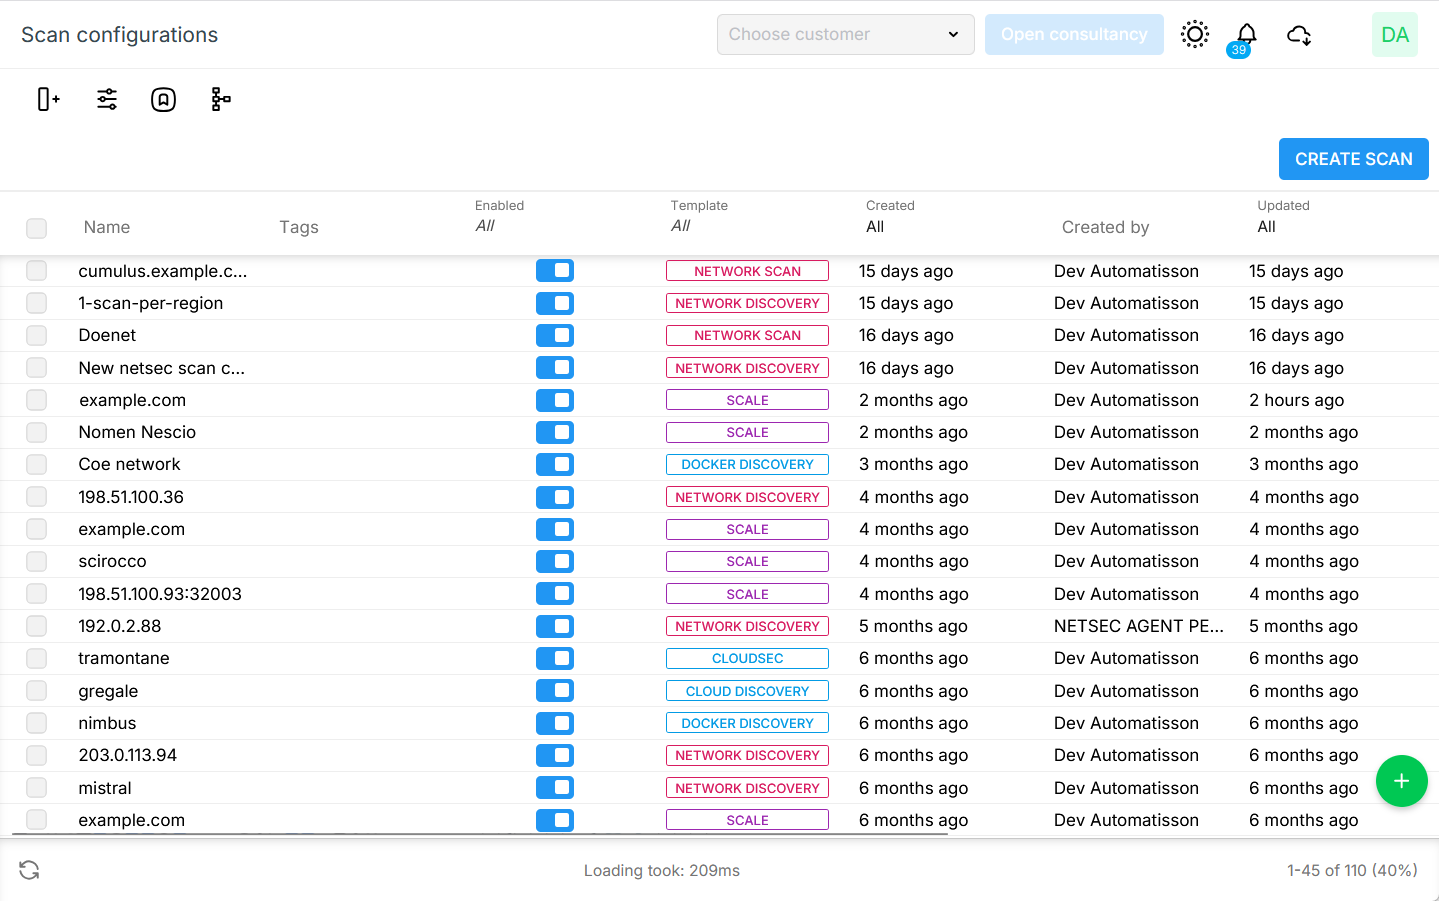
Task: Sort table by Name column header
Action: point(107,227)
